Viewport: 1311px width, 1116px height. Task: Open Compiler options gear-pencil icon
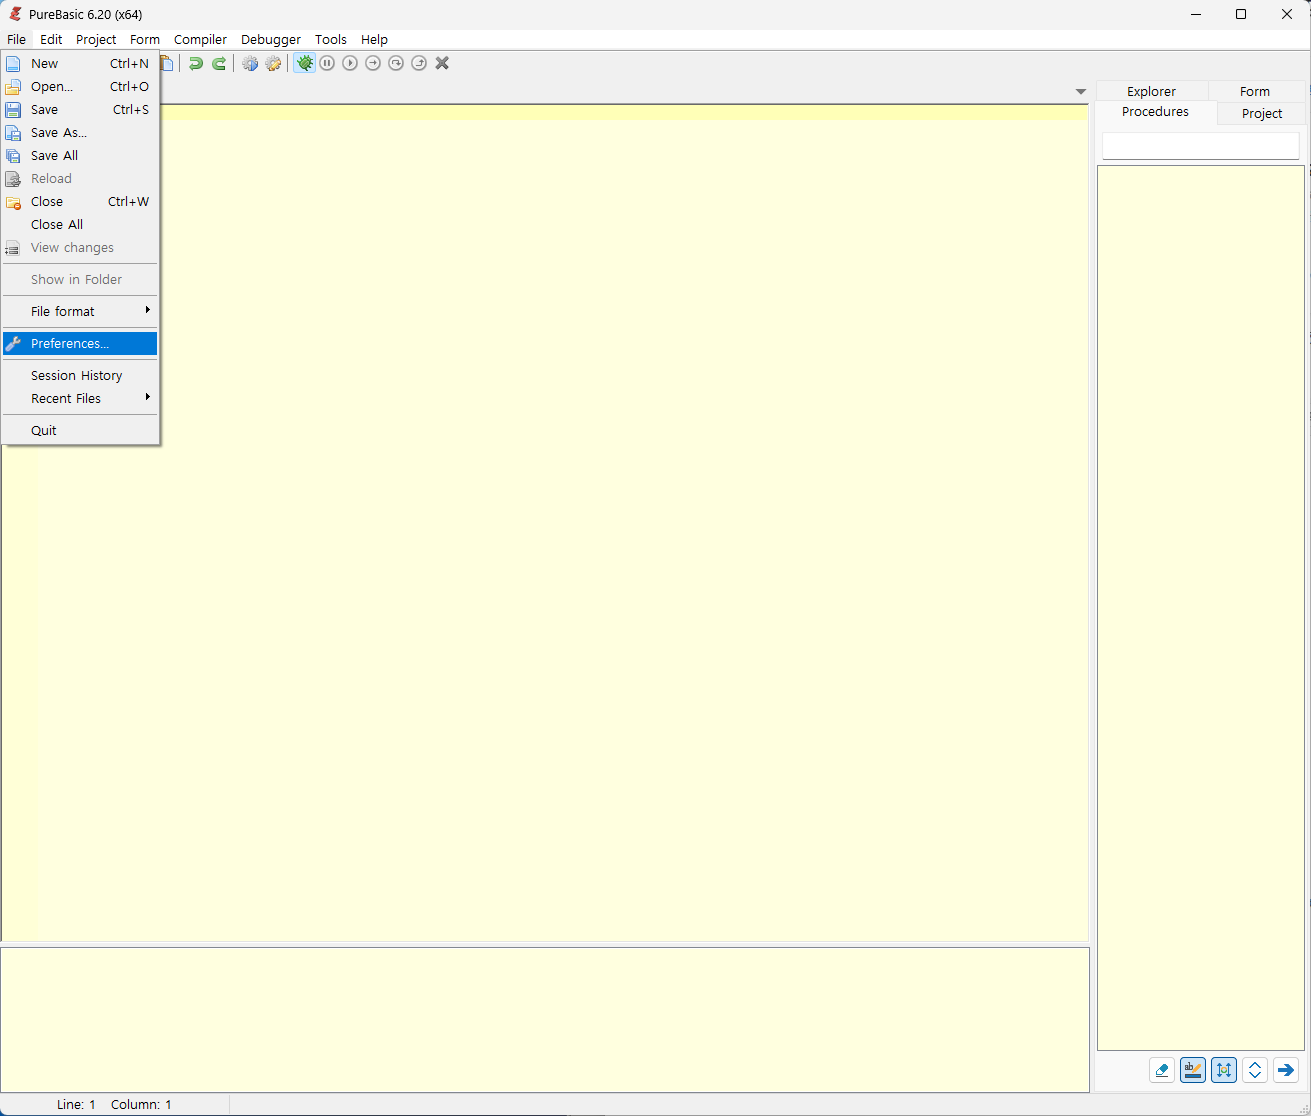273,63
